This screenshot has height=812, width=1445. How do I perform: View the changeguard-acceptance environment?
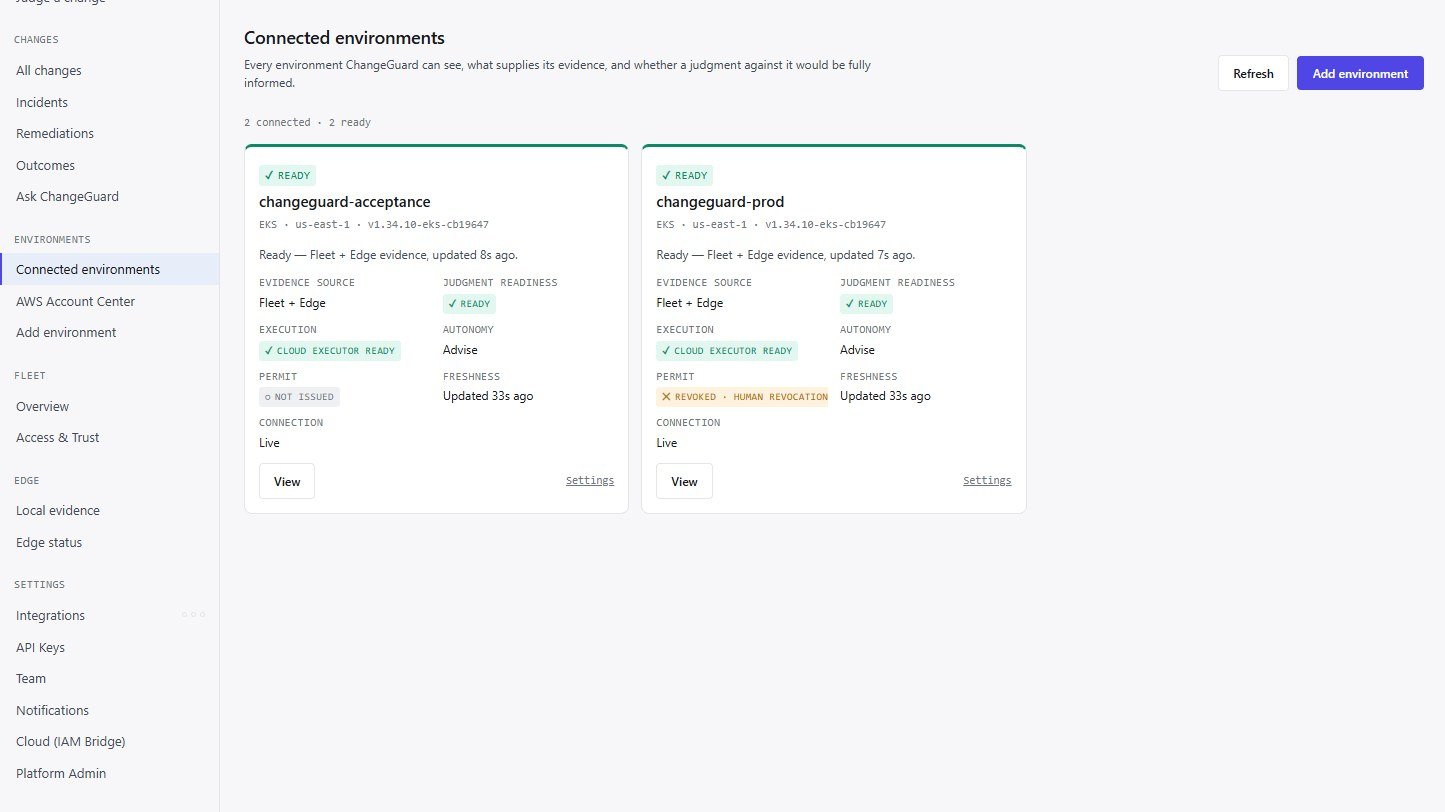(x=287, y=481)
